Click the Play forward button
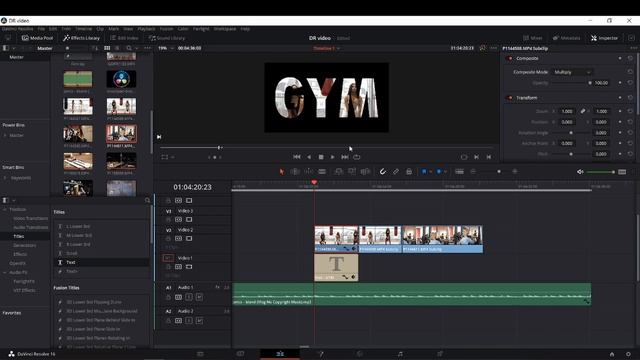 click(332, 157)
